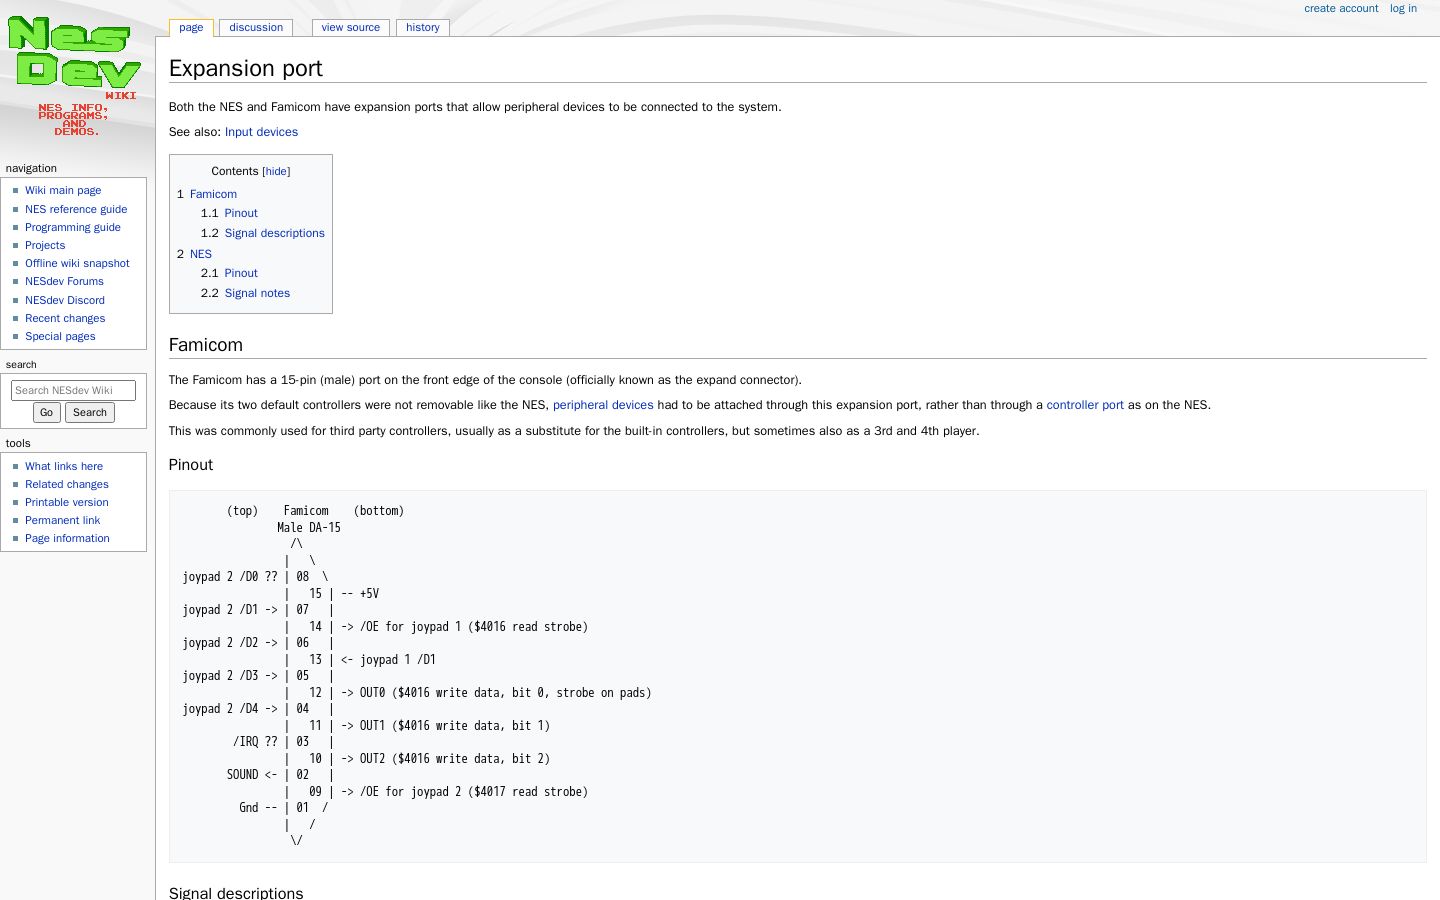The width and height of the screenshot is (1440, 900).
Task: Open NES reference guide
Action: pyautogui.click(x=76, y=209)
